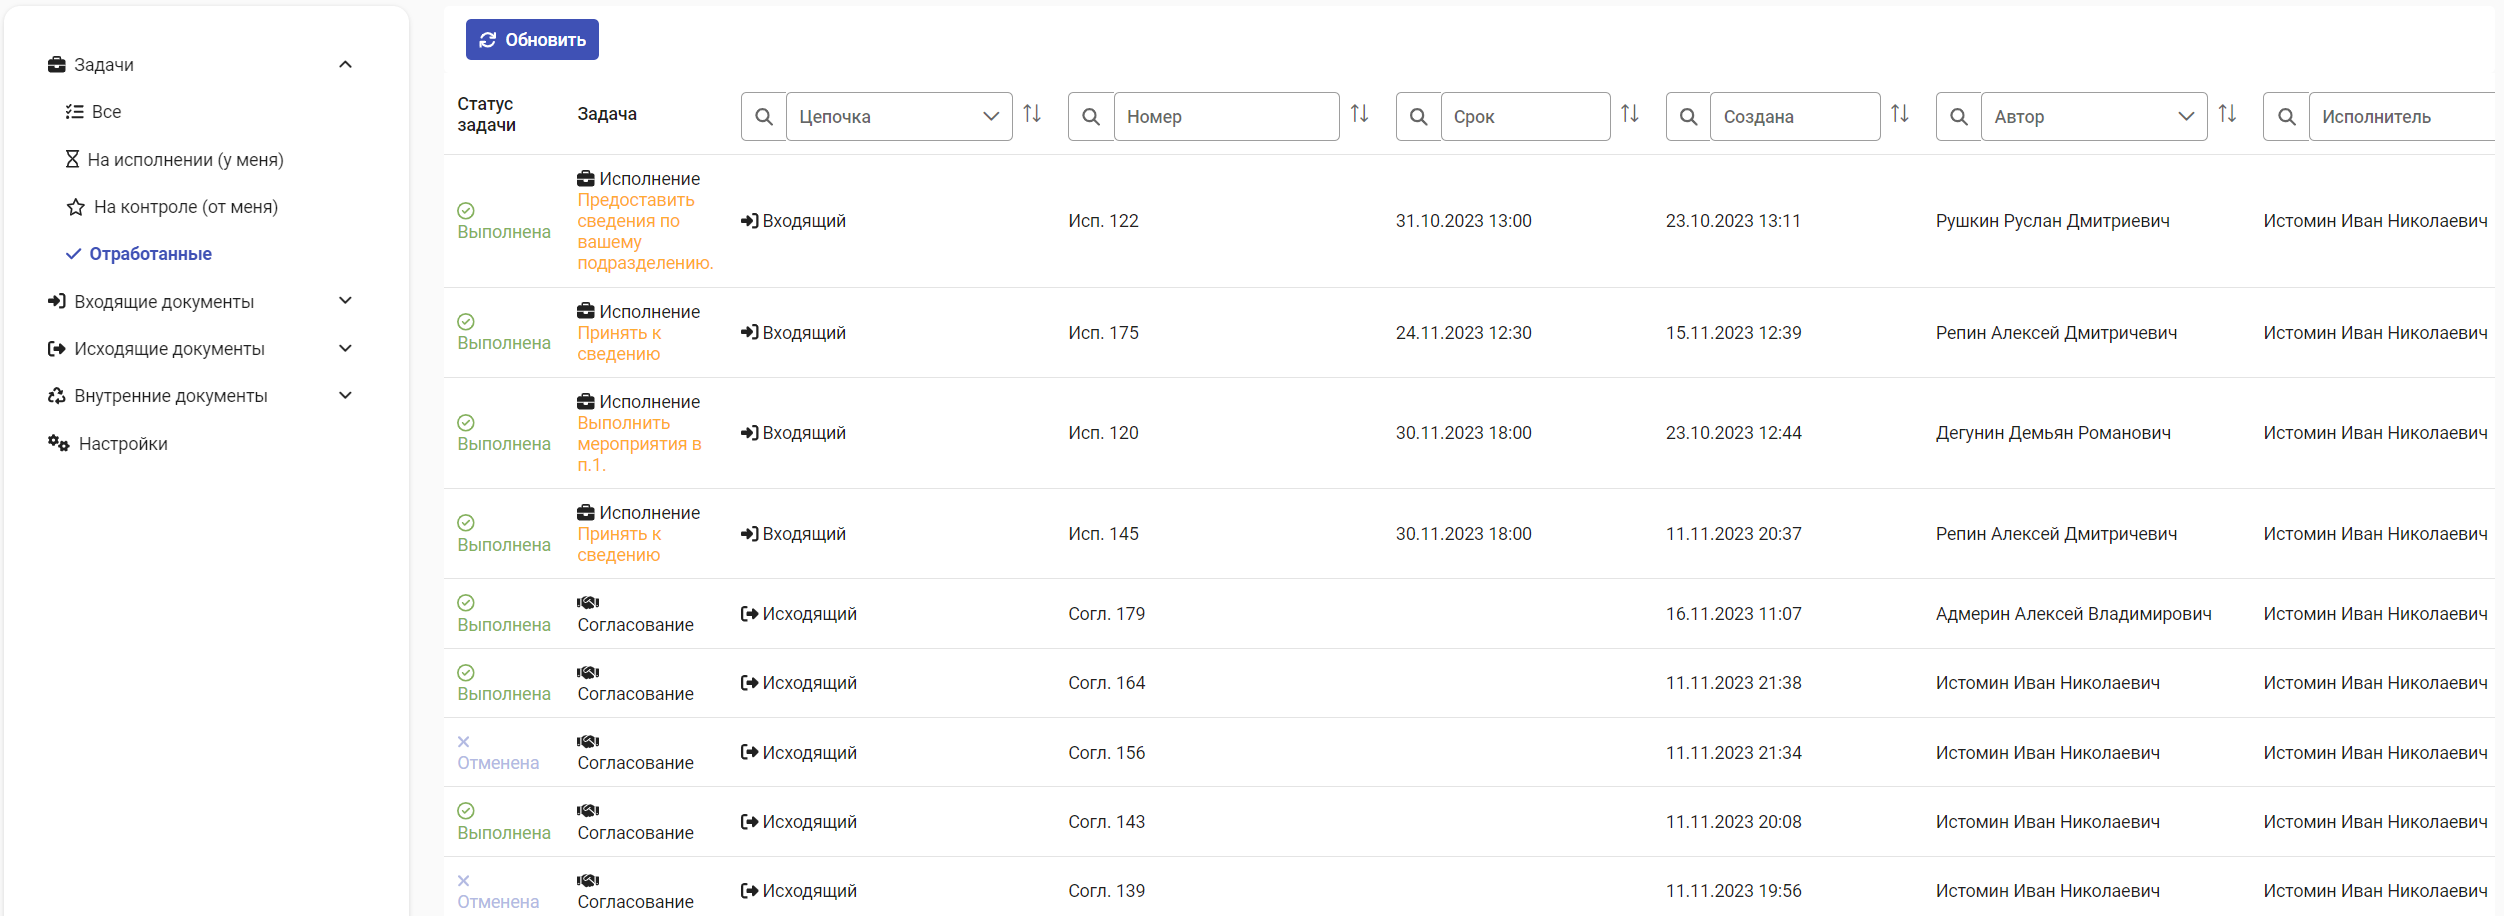Click the hourglass icon for На исполнении
Screen dimensions: 2504x916
[x=72, y=159]
